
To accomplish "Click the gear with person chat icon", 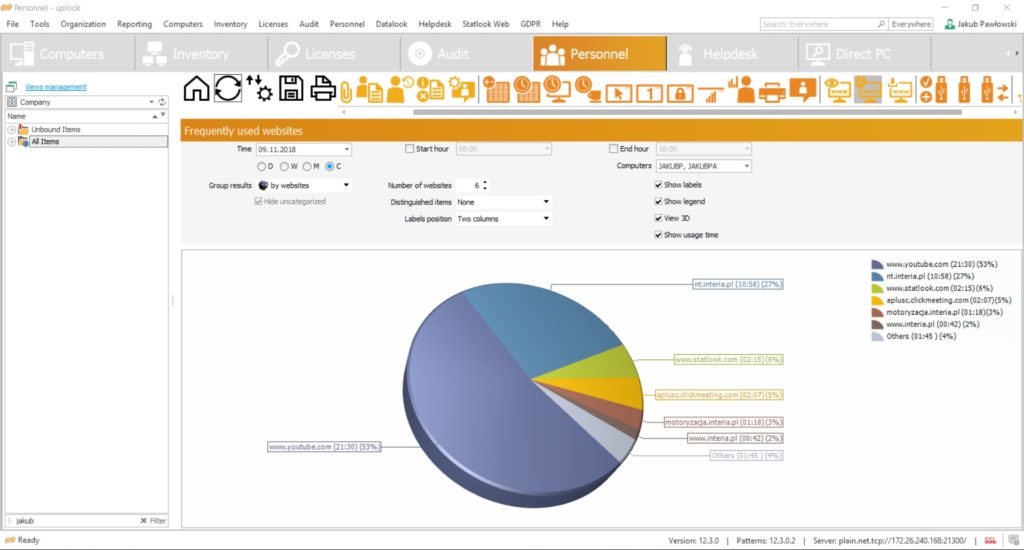I will (462, 89).
